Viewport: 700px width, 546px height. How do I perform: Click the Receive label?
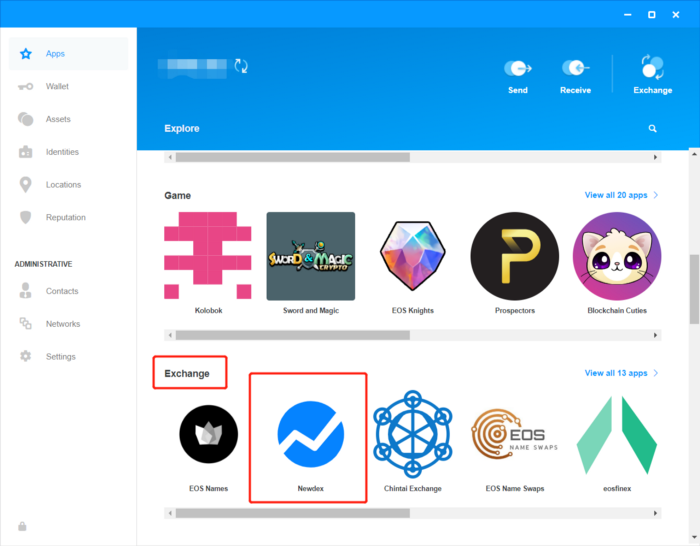(x=575, y=90)
